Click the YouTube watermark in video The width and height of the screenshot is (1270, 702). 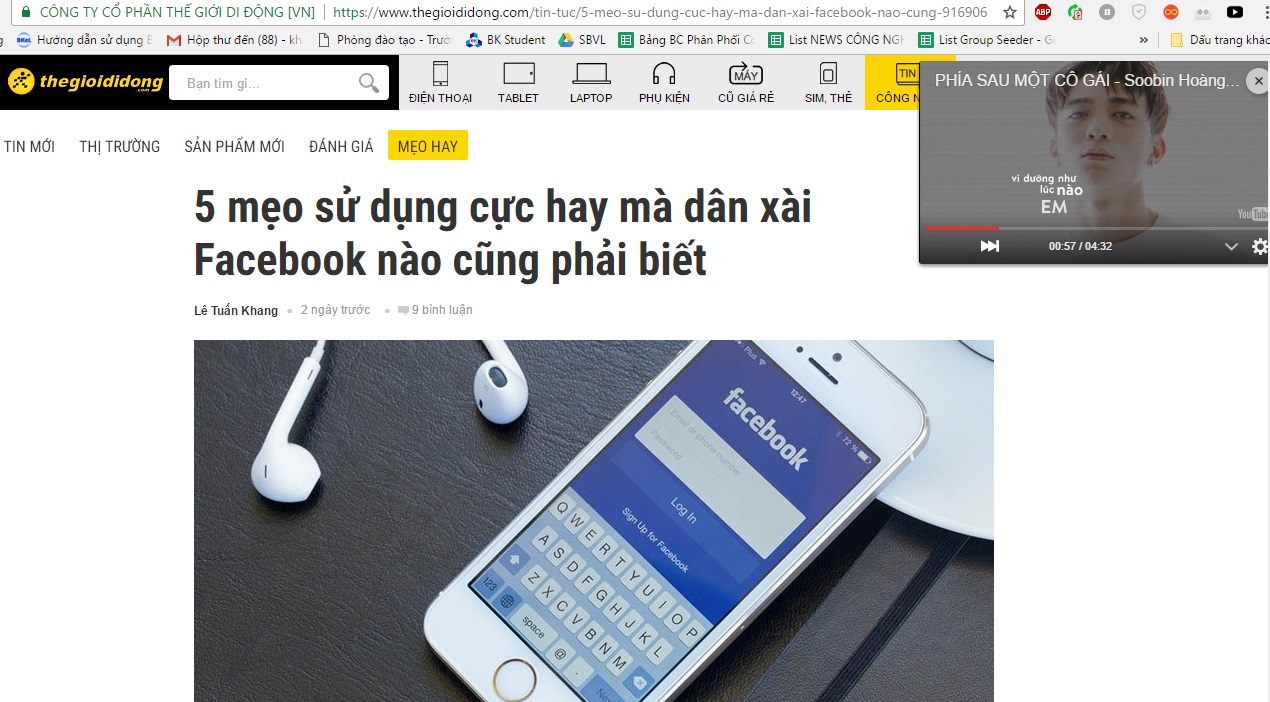1253,213
